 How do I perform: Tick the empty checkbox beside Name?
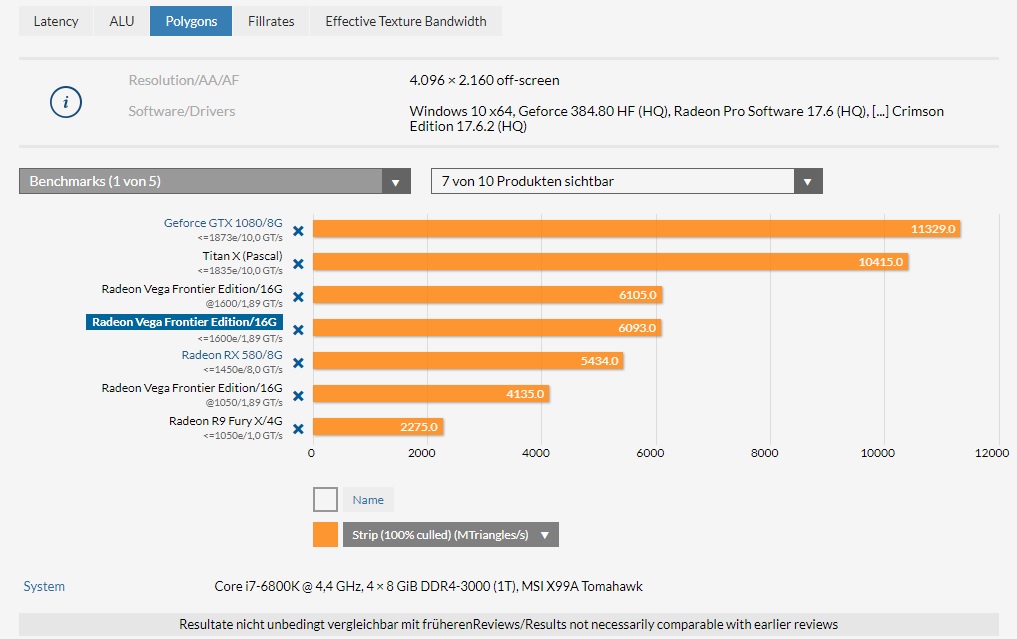tap(325, 500)
